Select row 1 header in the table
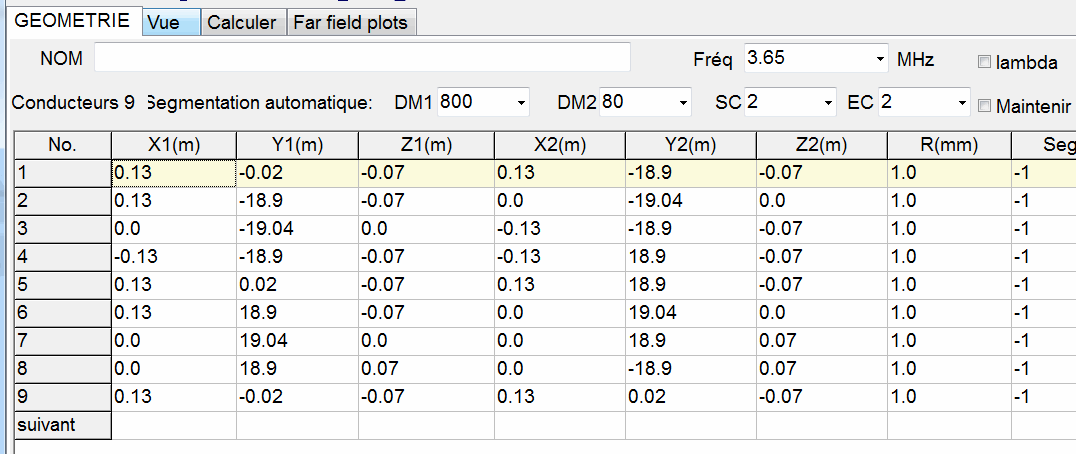 [62, 174]
